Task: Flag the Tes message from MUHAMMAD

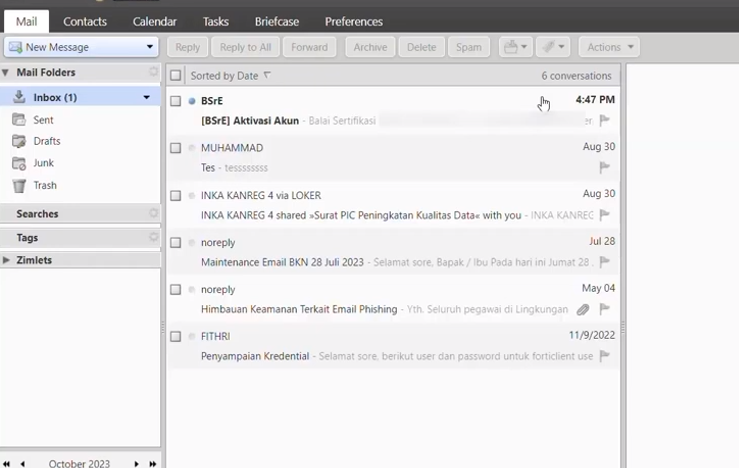Action: point(605,167)
